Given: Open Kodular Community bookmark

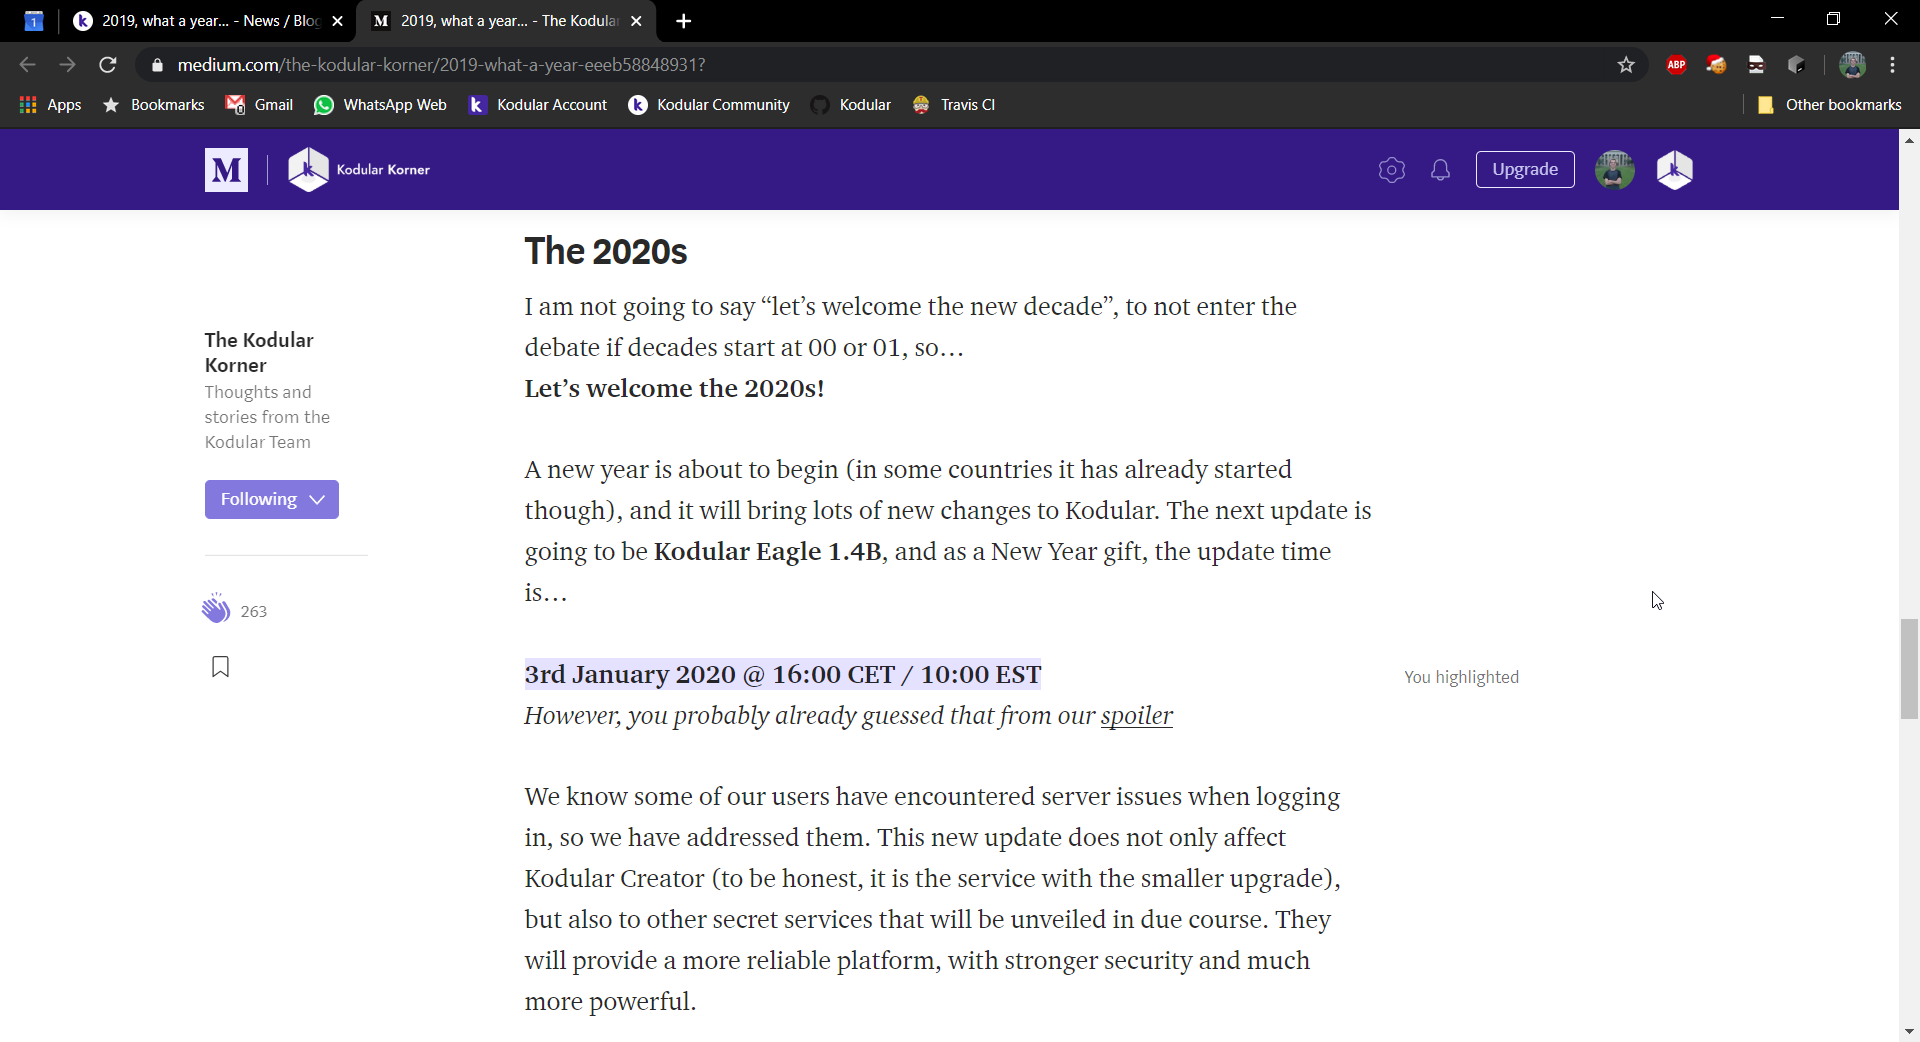Looking at the screenshot, I should (x=709, y=105).
